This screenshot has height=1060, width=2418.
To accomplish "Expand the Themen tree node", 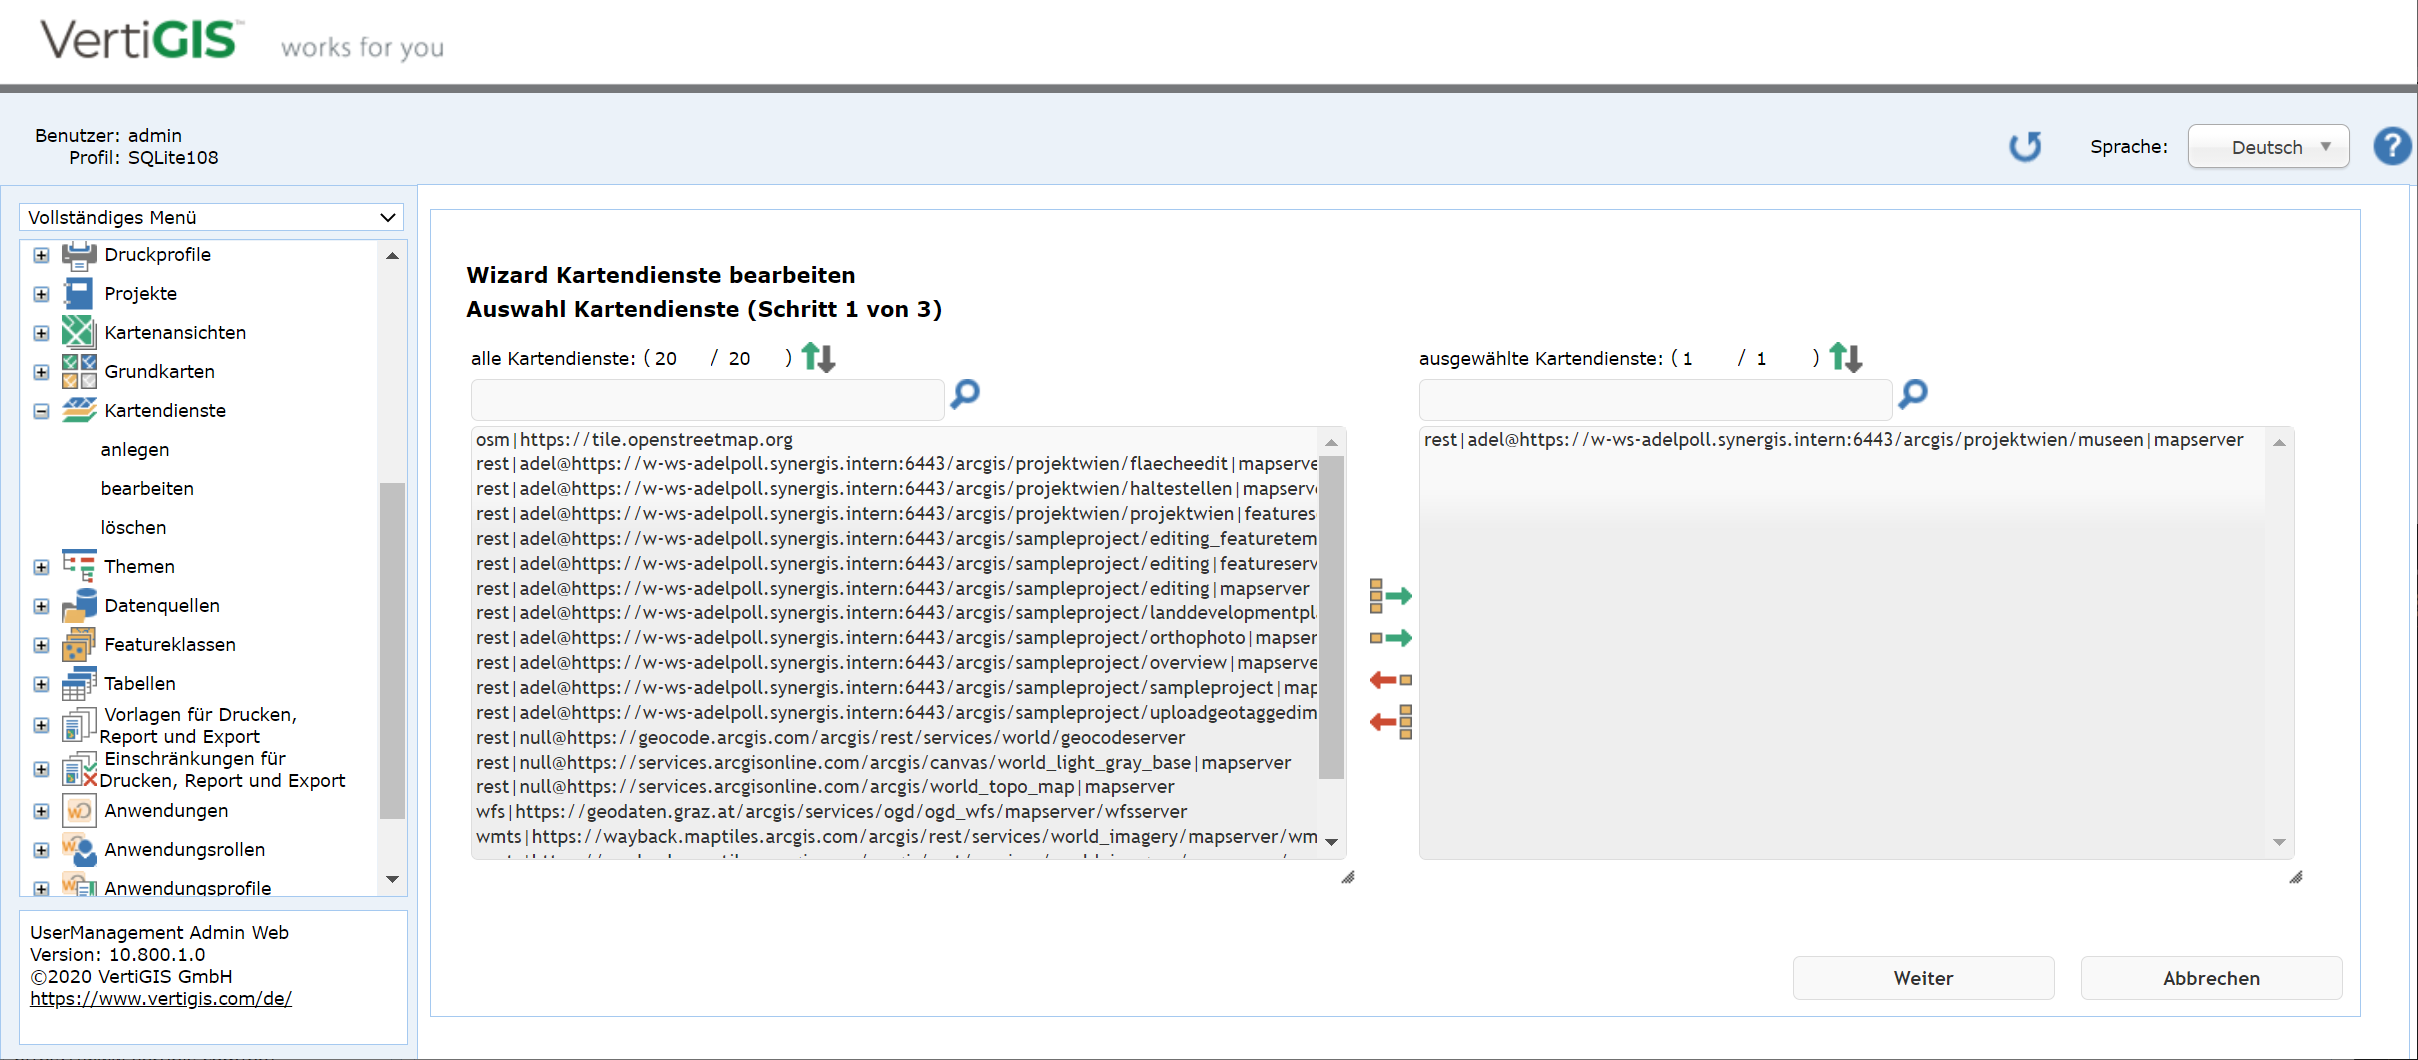I will pos(41,567).
